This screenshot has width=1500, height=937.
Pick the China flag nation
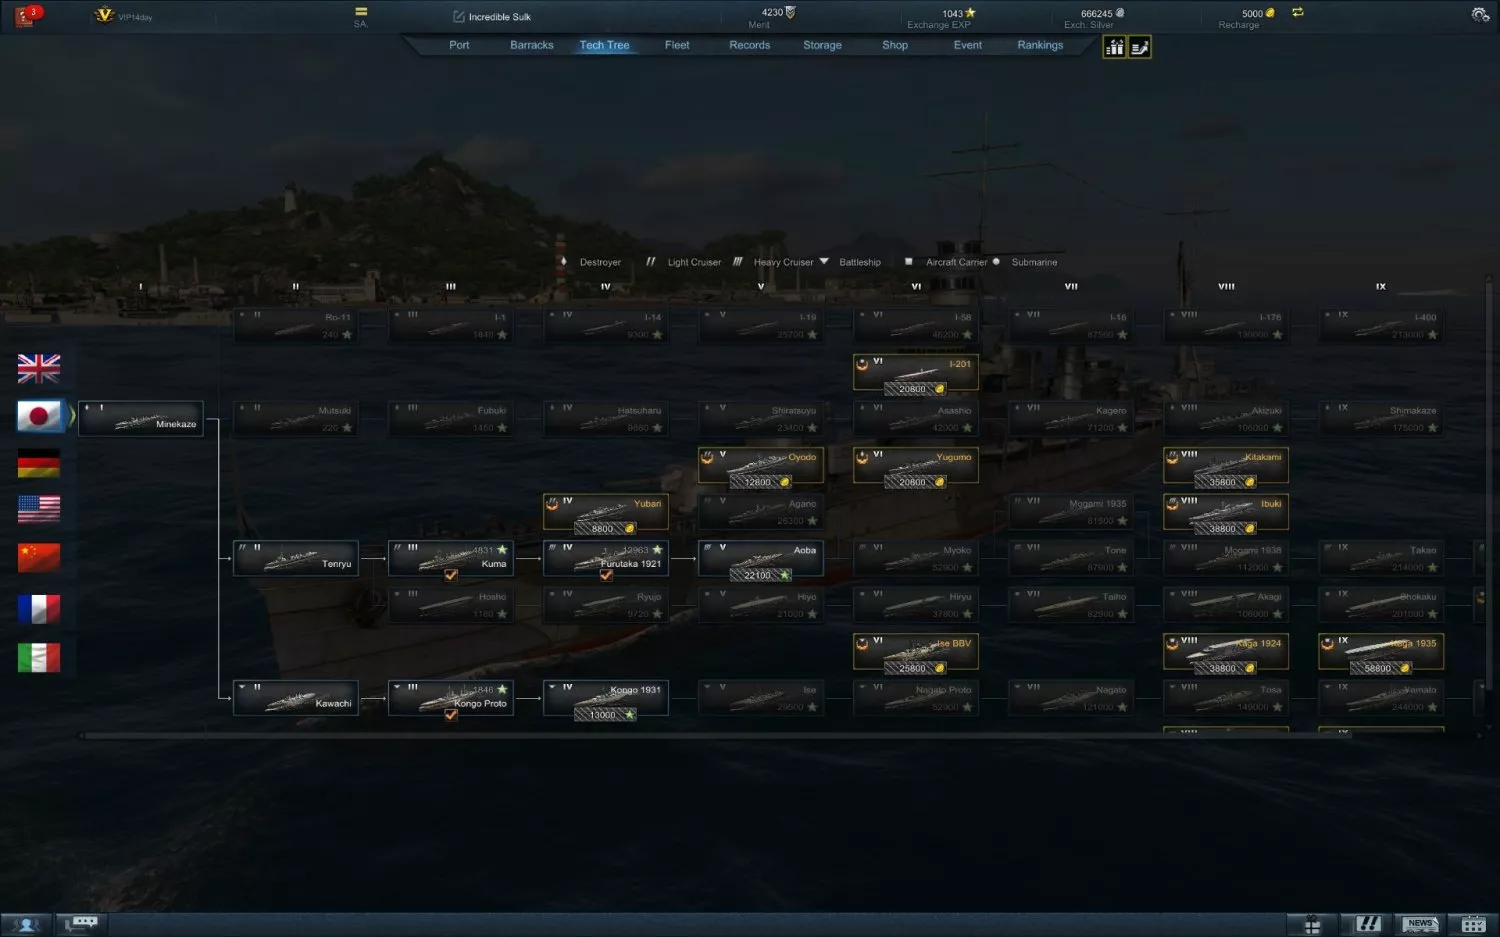click(39, 557)
